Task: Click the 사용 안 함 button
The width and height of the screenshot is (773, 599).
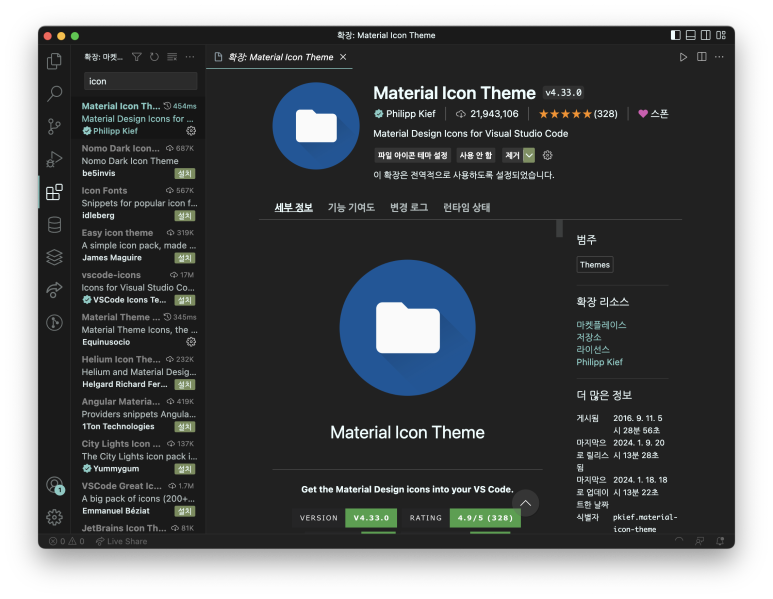Action: pyautogui.click(x=476, y=155)
